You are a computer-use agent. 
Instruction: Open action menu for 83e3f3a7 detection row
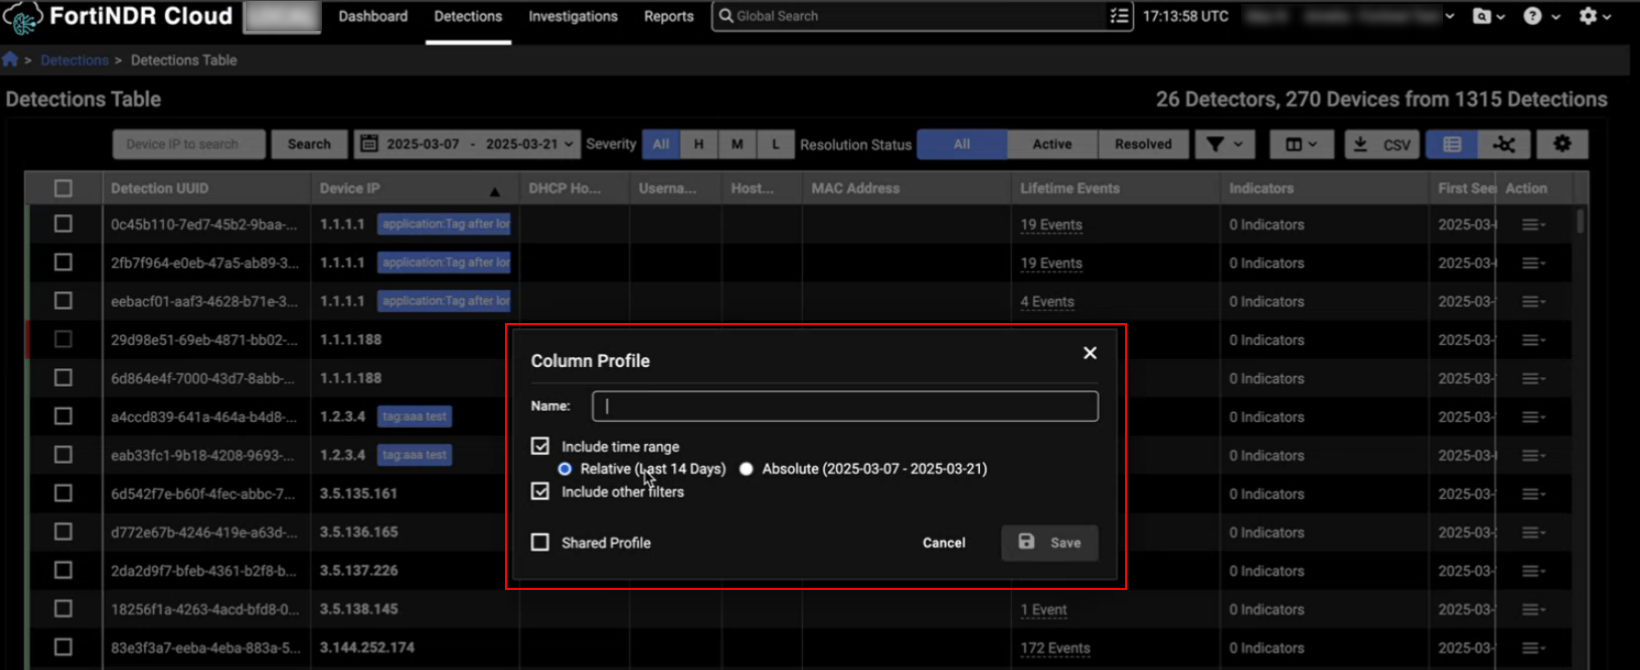point(1533,648)
